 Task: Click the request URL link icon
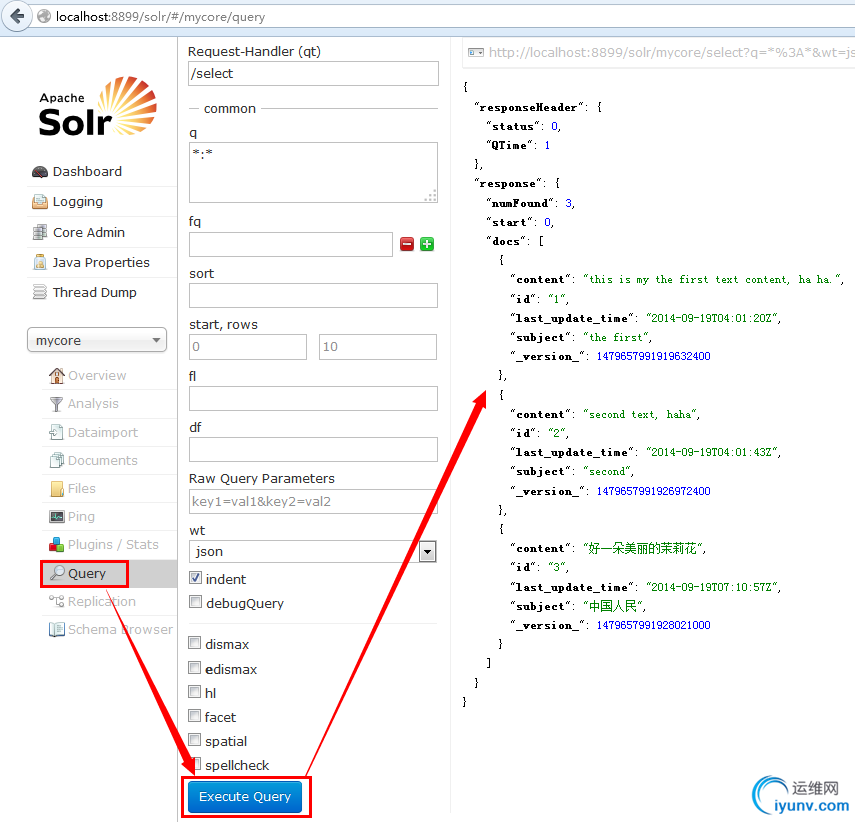(x=476, y=53)
